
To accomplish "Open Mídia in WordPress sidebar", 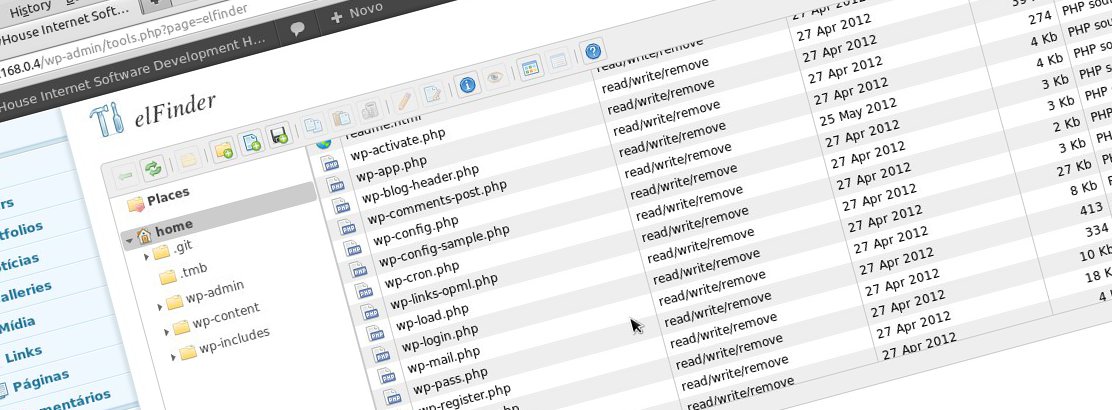I will (x=17, y=325).
